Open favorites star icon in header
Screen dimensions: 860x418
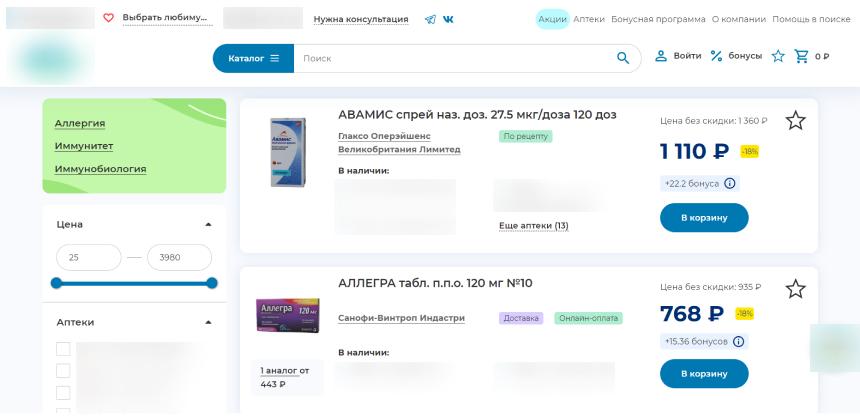(x=778, y=56)
